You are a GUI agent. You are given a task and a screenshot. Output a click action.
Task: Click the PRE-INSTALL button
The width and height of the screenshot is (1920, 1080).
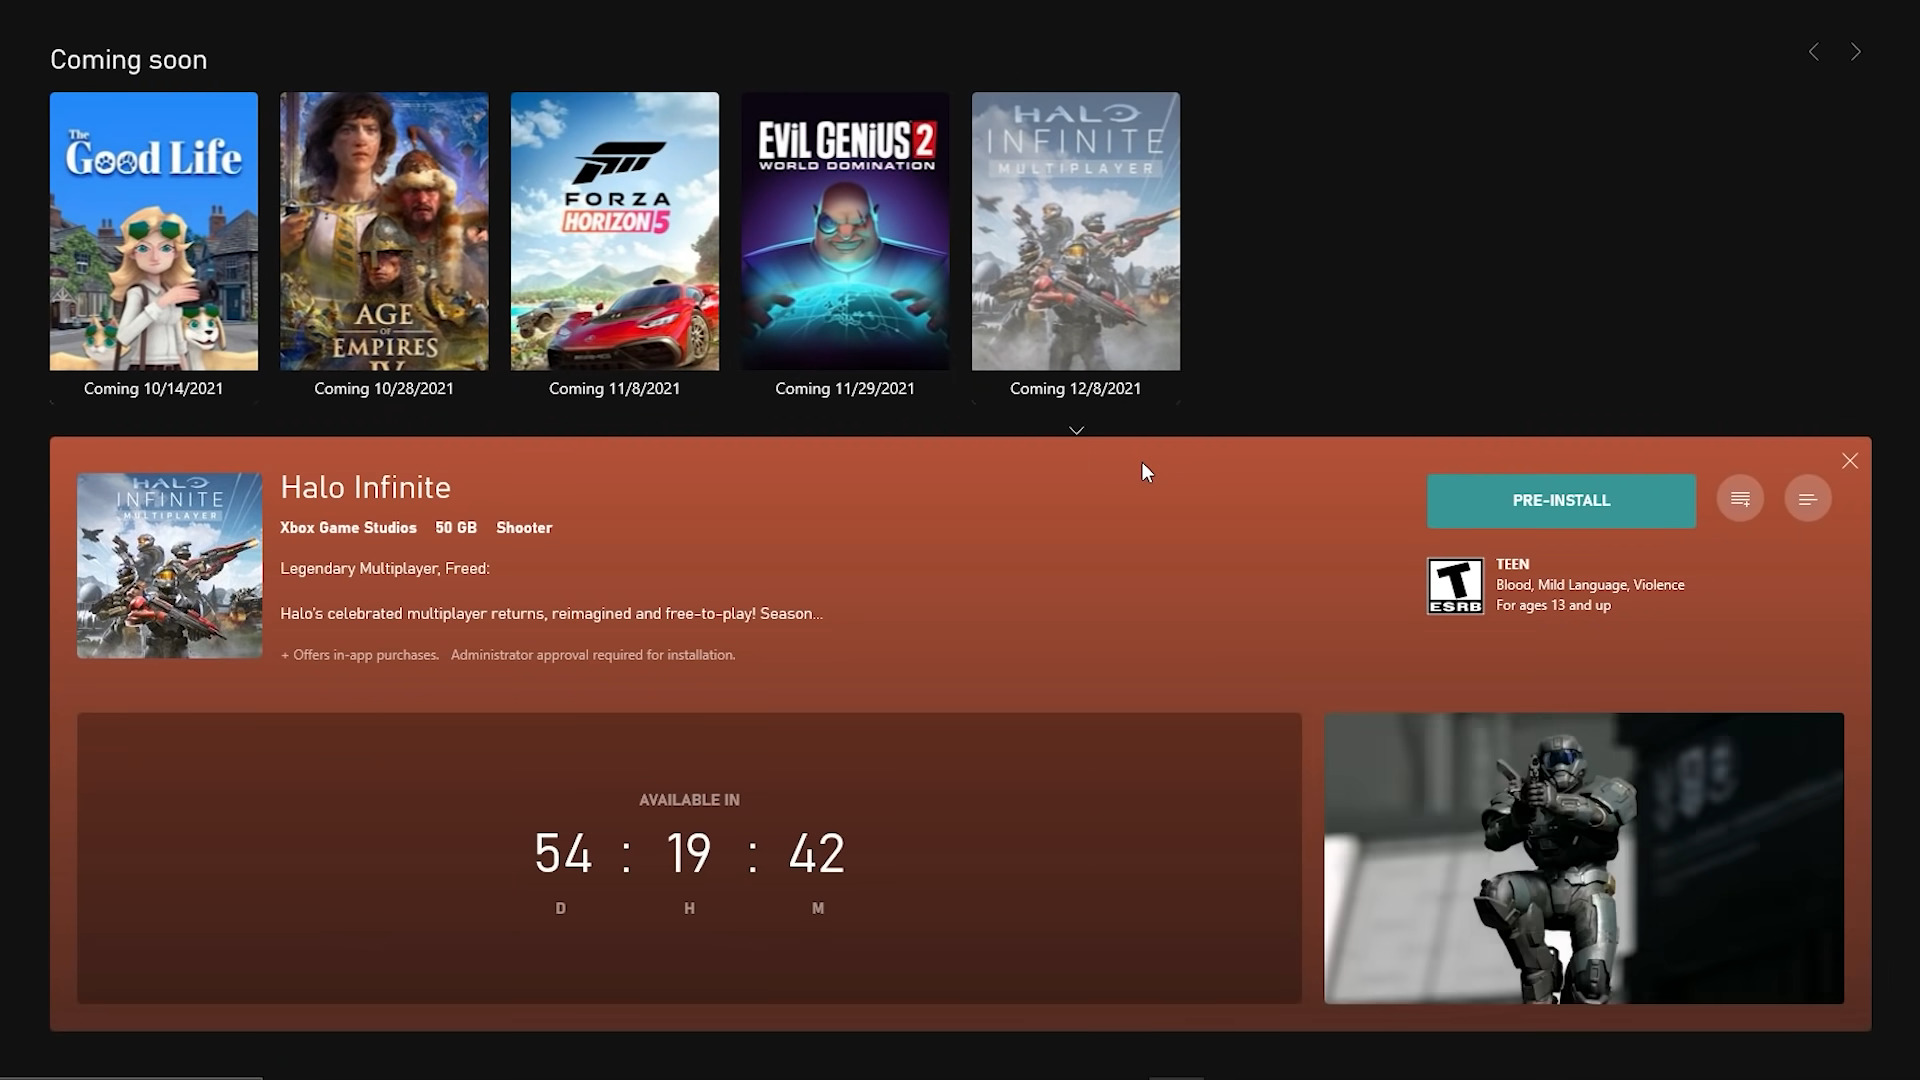[x=1561, y=500]
